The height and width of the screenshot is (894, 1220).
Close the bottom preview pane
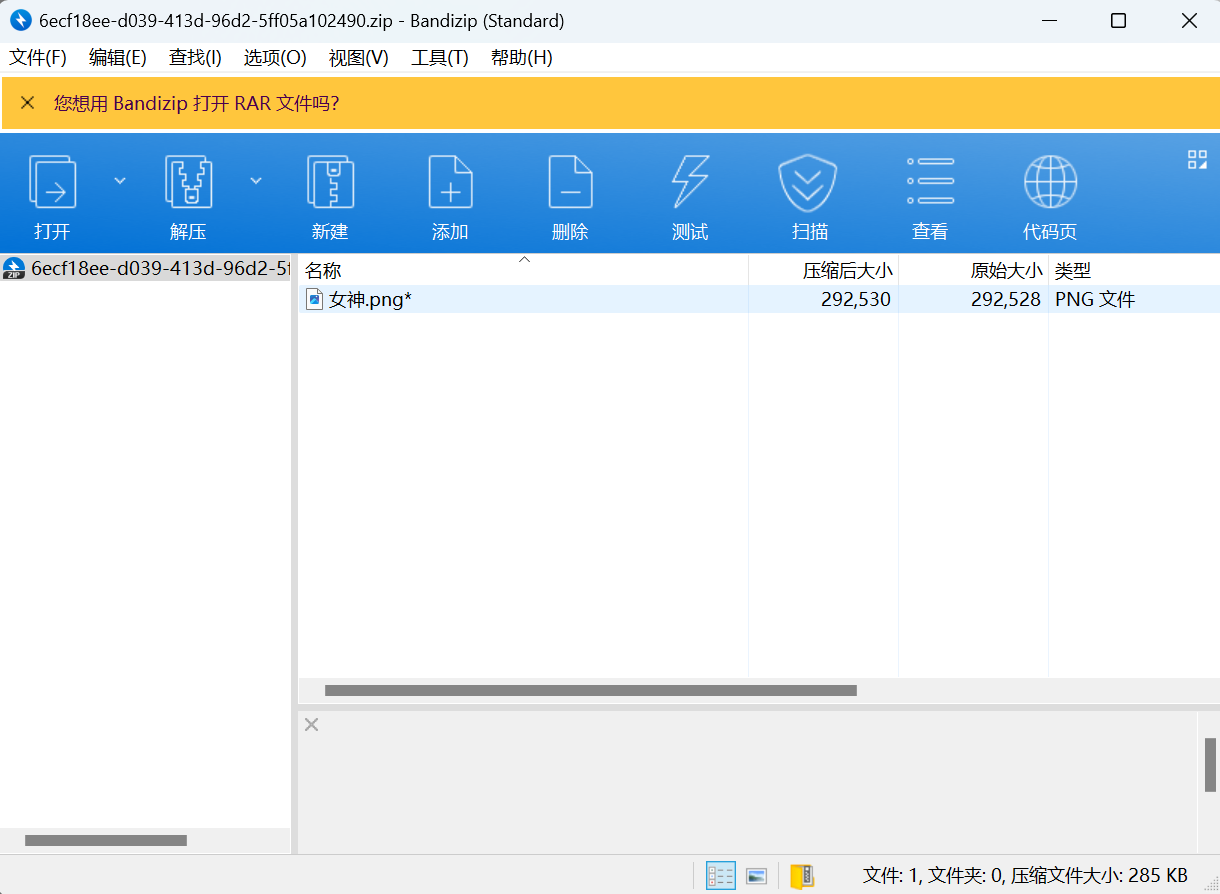click(x=312, y=724)
